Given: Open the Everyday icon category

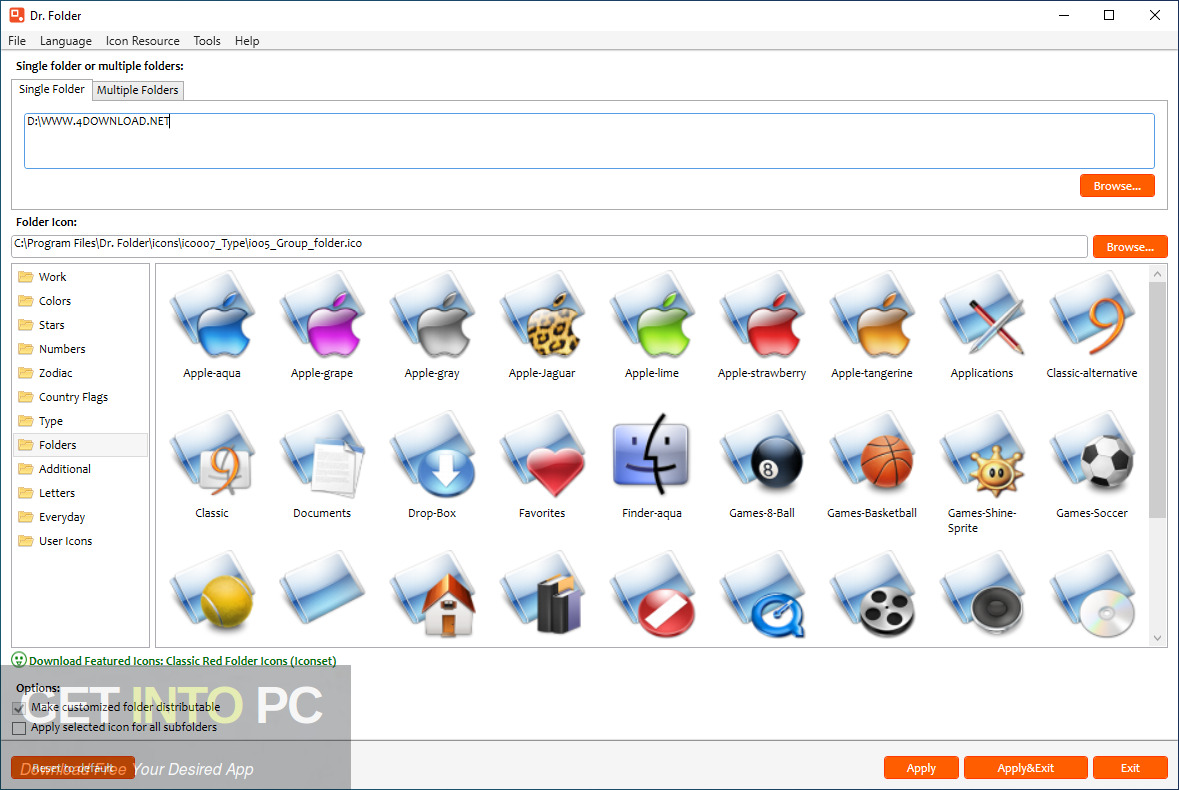Looking at the screenshot, I should click(x=80, y=517).
